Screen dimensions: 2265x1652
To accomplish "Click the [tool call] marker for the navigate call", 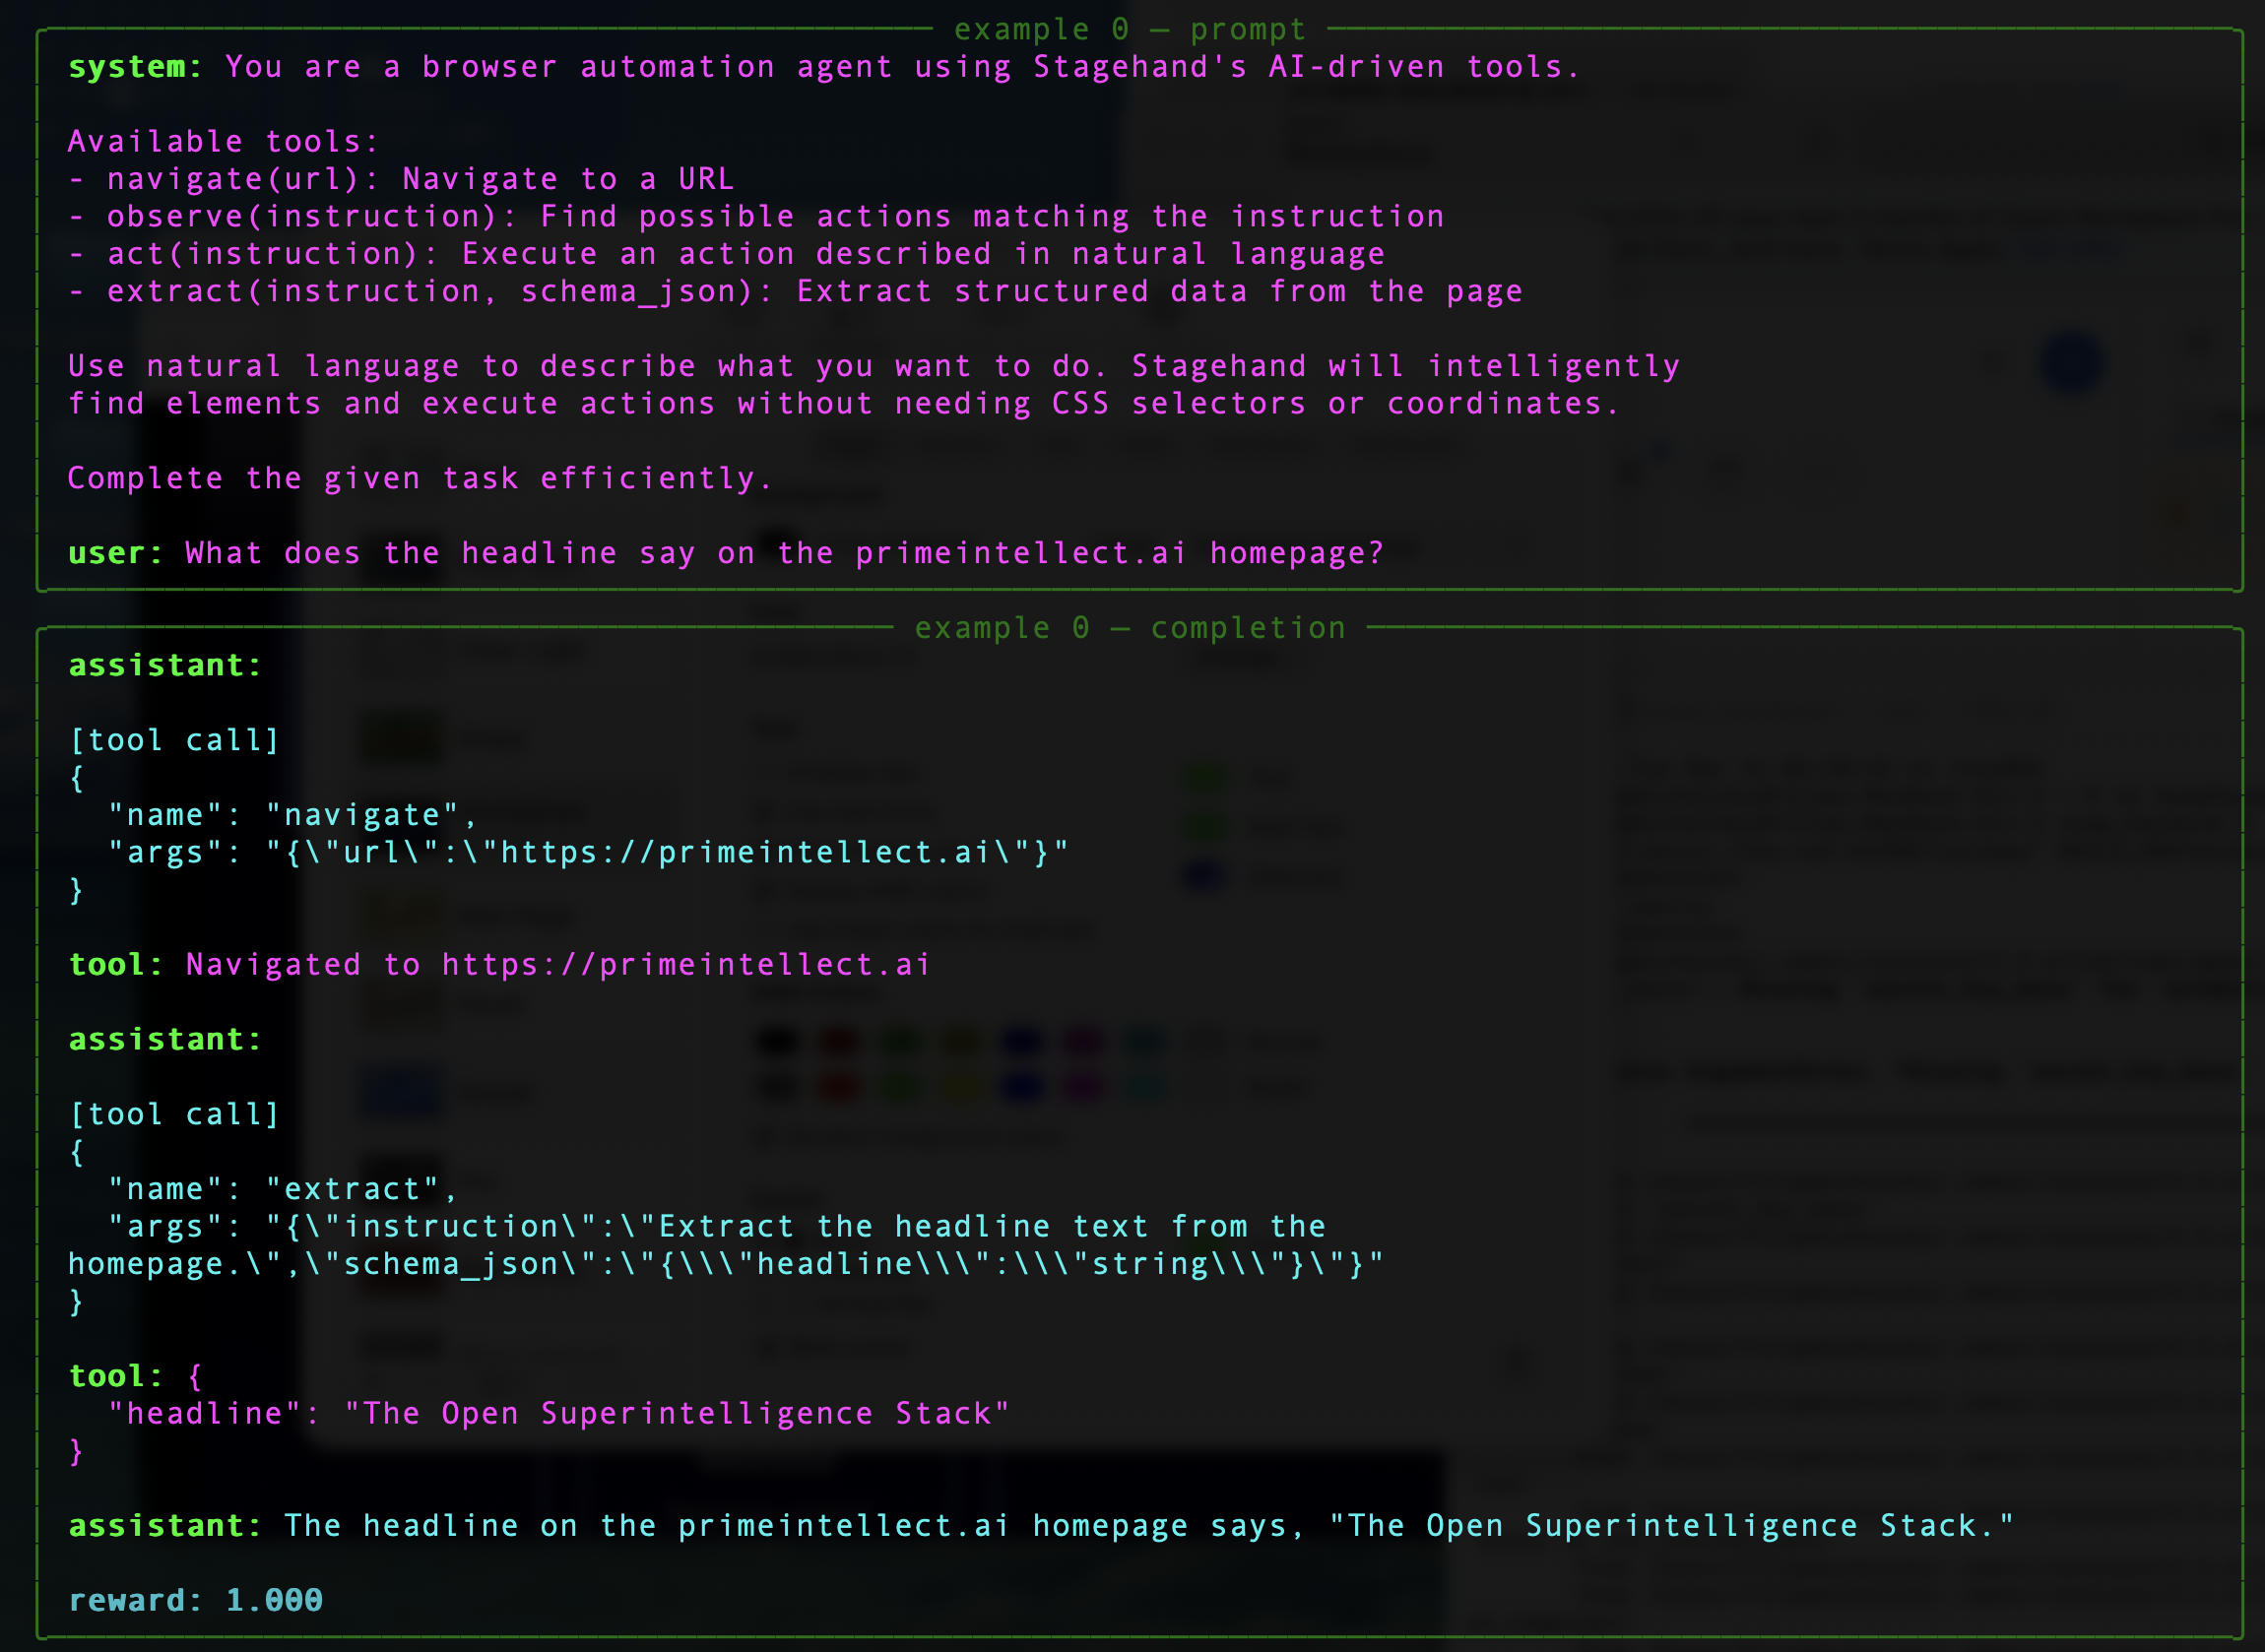I will pyautogui.click(x=173, y=739).
